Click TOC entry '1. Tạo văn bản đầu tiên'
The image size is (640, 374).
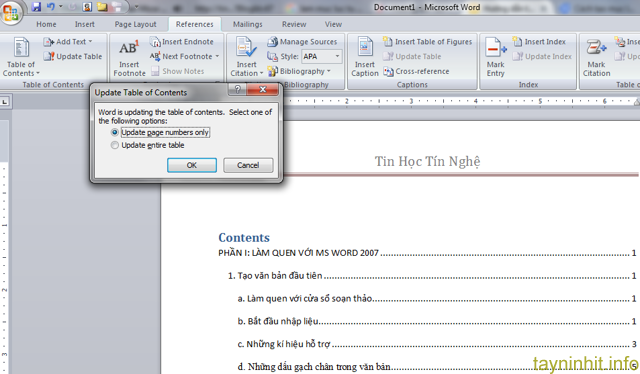tap(275, 276)
